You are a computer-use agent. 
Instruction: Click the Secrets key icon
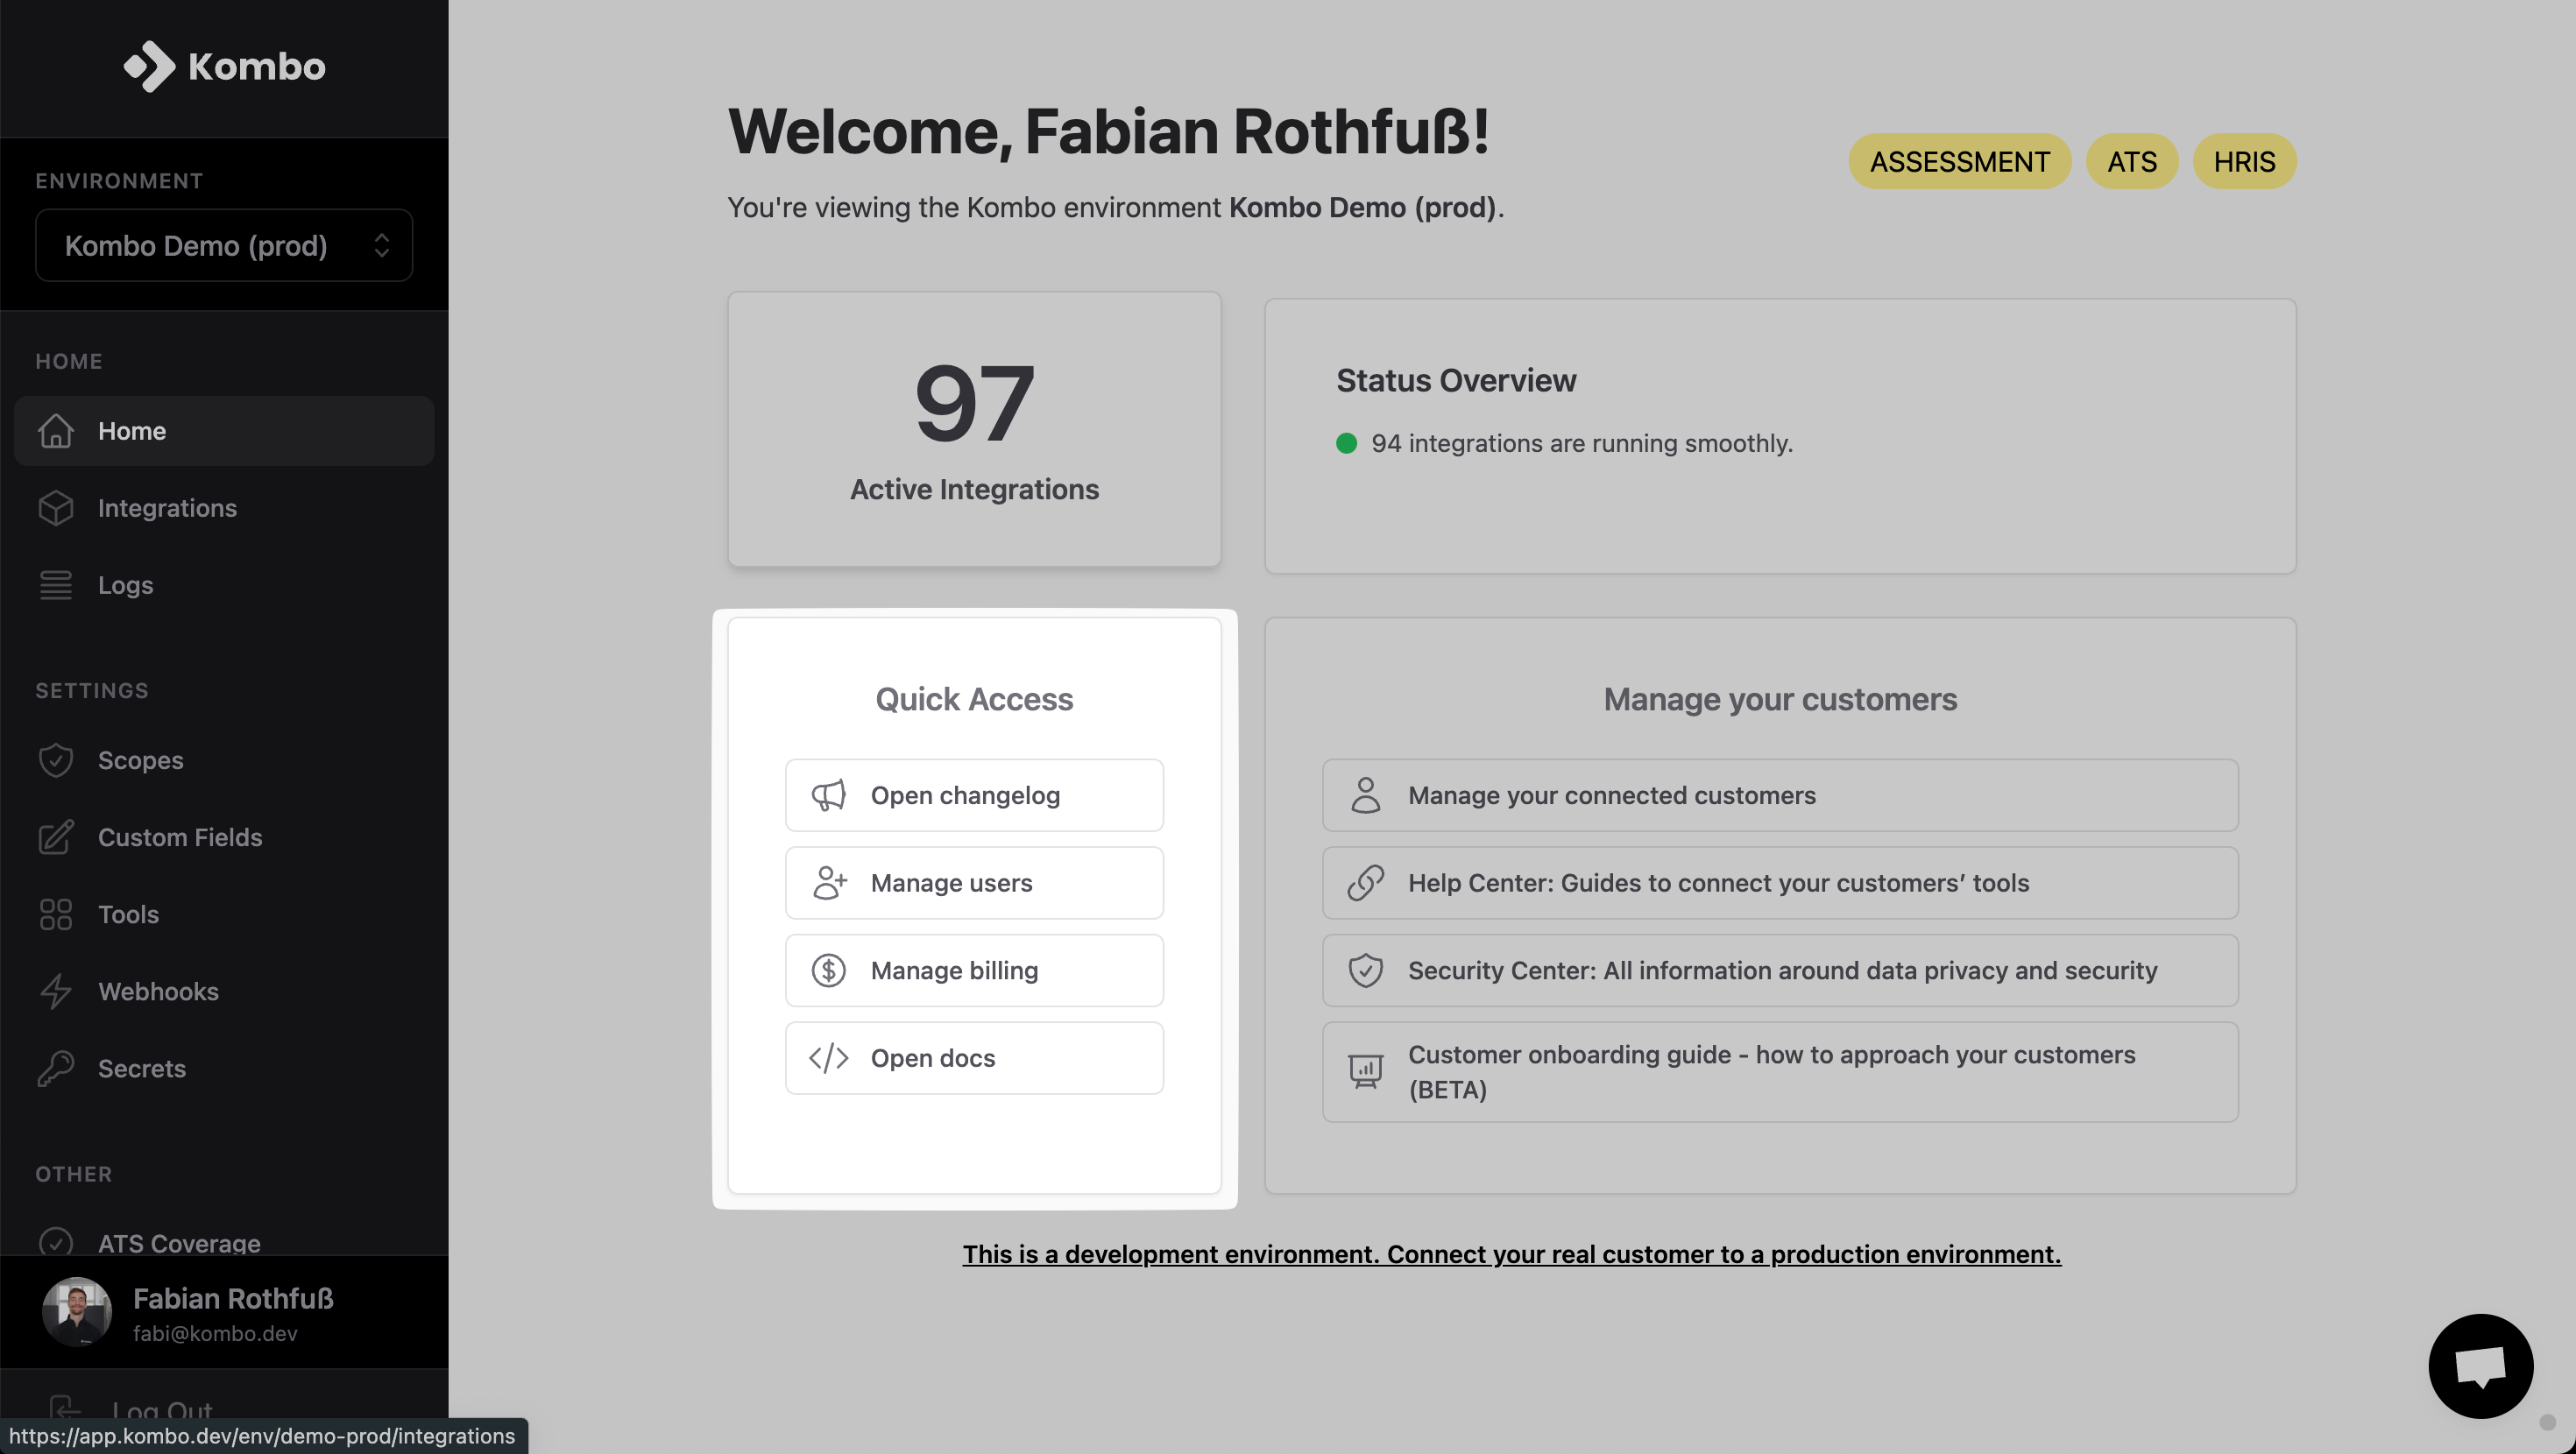tap(56, 1068)
